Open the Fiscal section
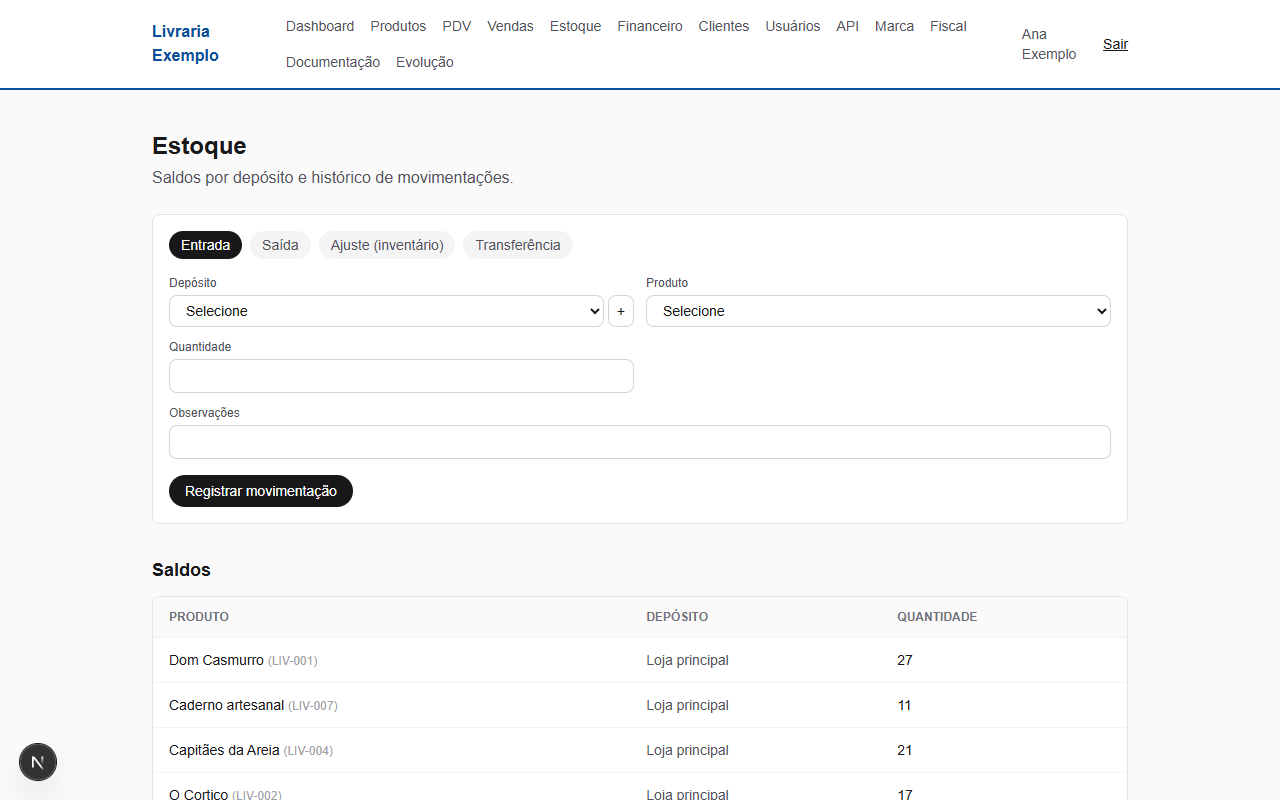The height and width of the screenshot is (800, 1280). [x=948, y=26]
